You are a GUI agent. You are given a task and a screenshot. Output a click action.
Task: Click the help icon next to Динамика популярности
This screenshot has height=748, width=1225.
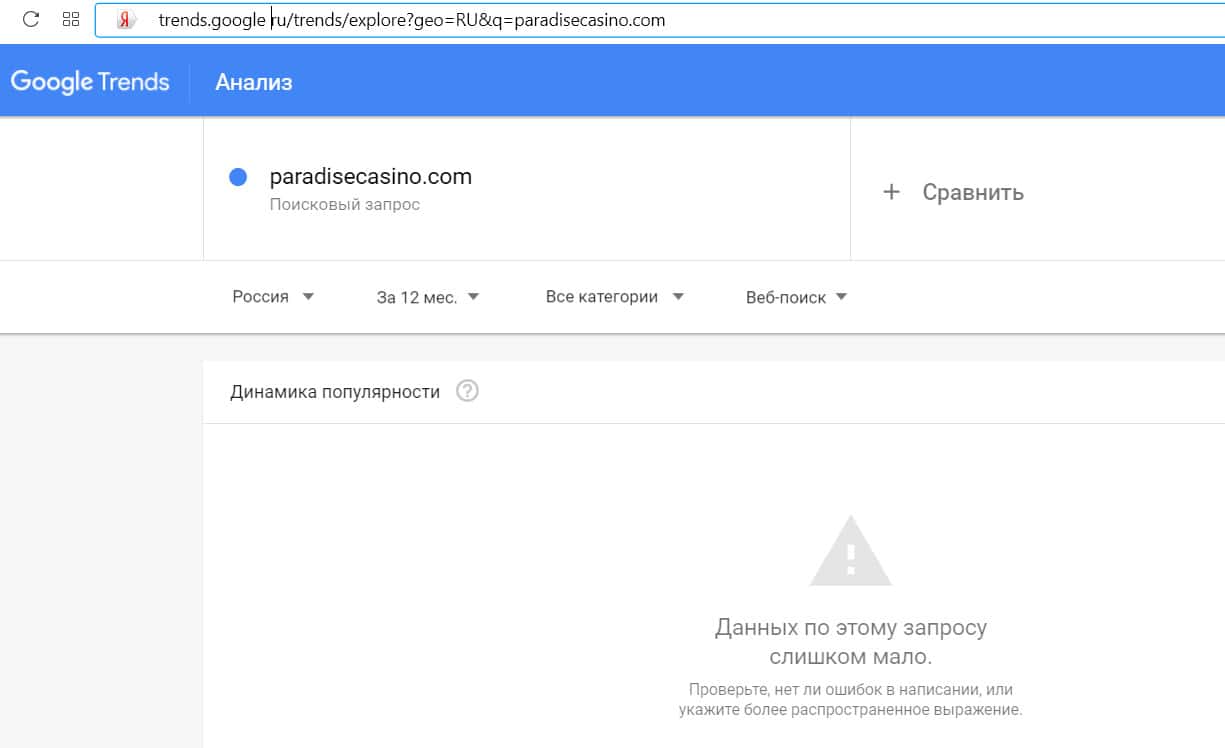pos(467,391)
